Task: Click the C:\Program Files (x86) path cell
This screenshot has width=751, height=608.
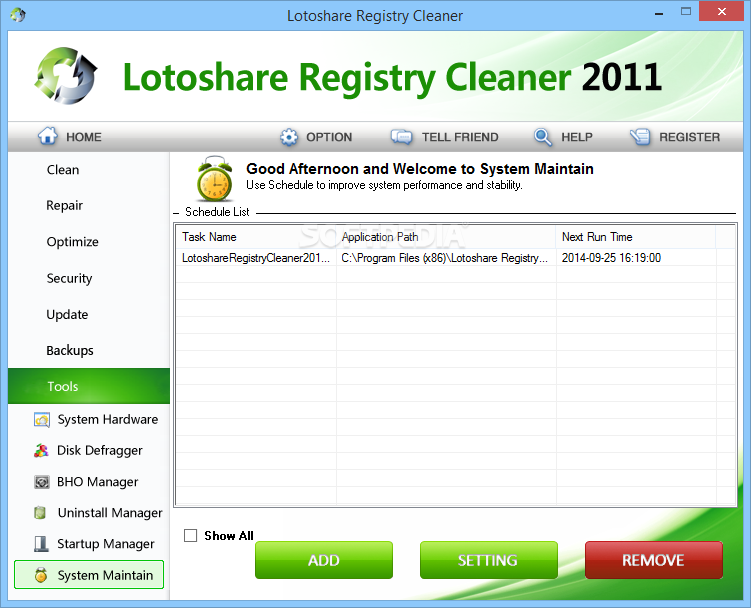Action: pos(446,258)
